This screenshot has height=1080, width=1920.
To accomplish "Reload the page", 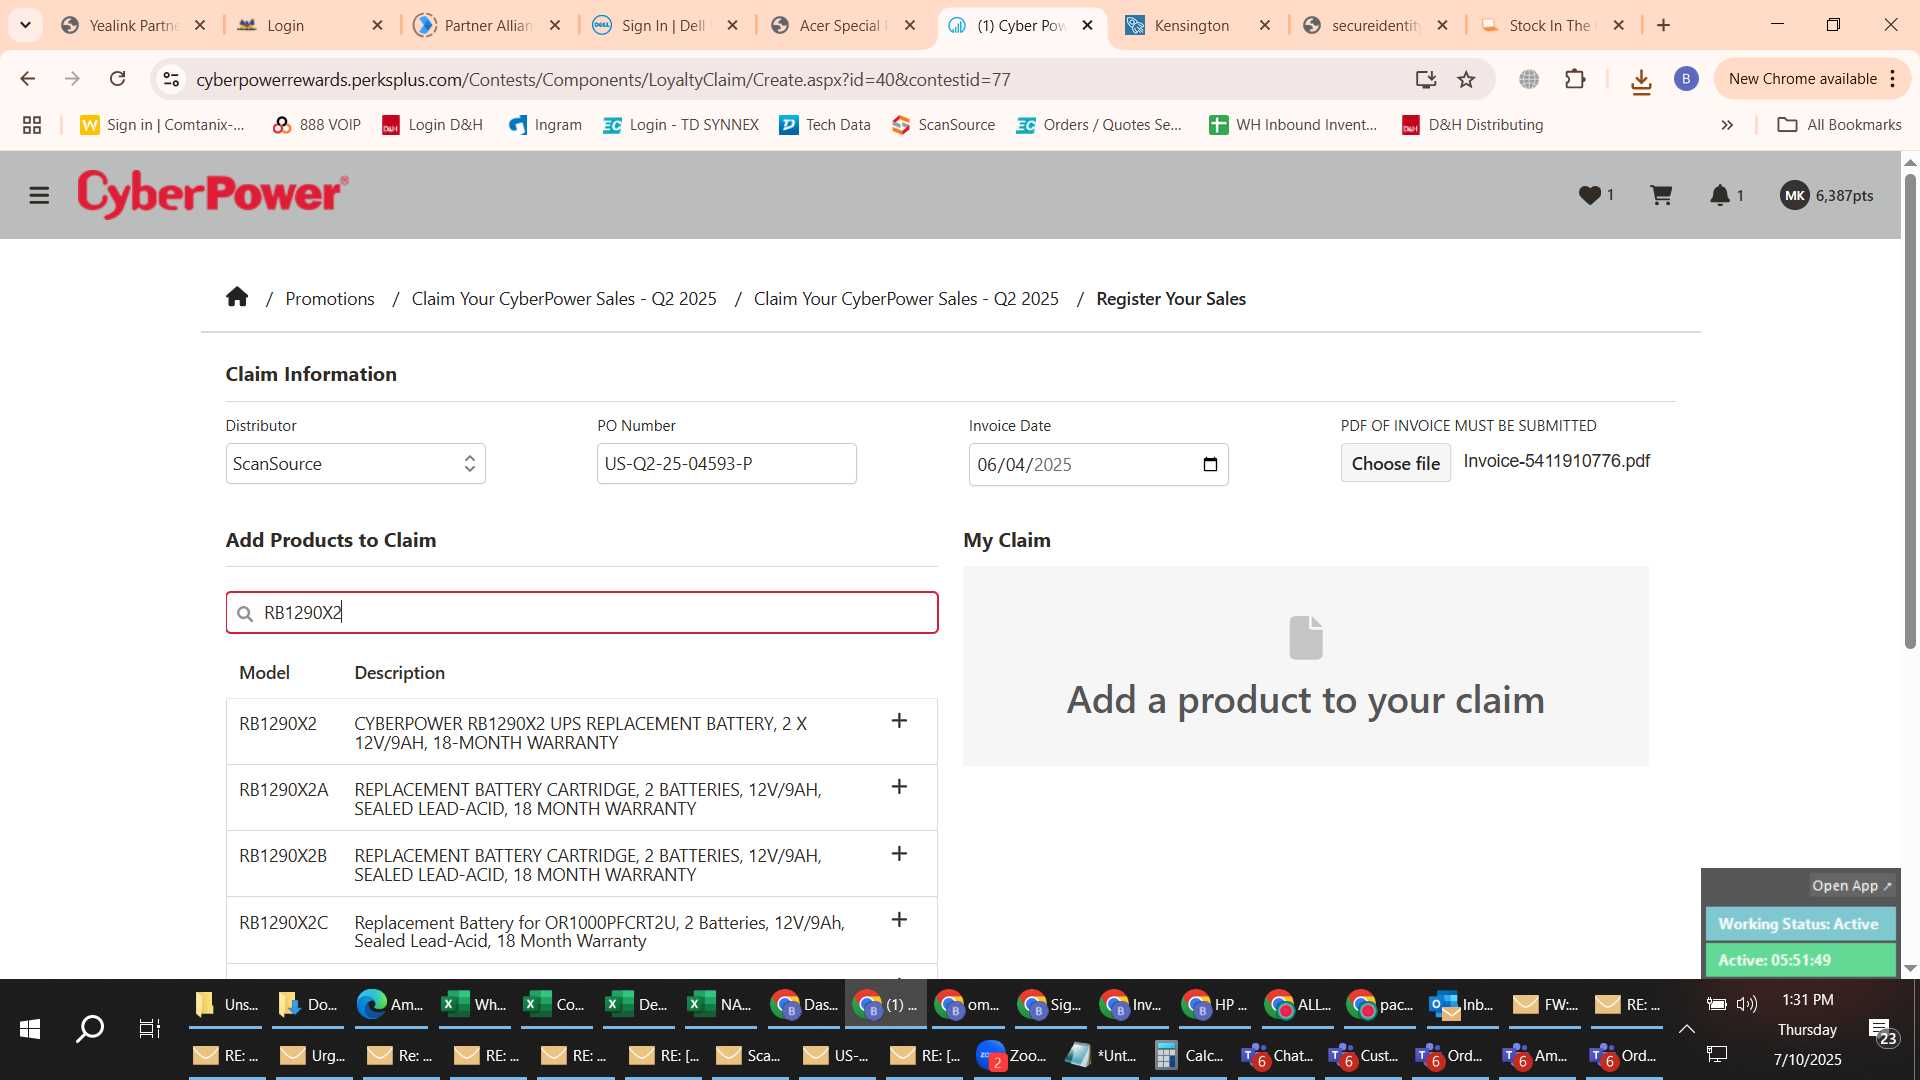I will click(118, 79).
